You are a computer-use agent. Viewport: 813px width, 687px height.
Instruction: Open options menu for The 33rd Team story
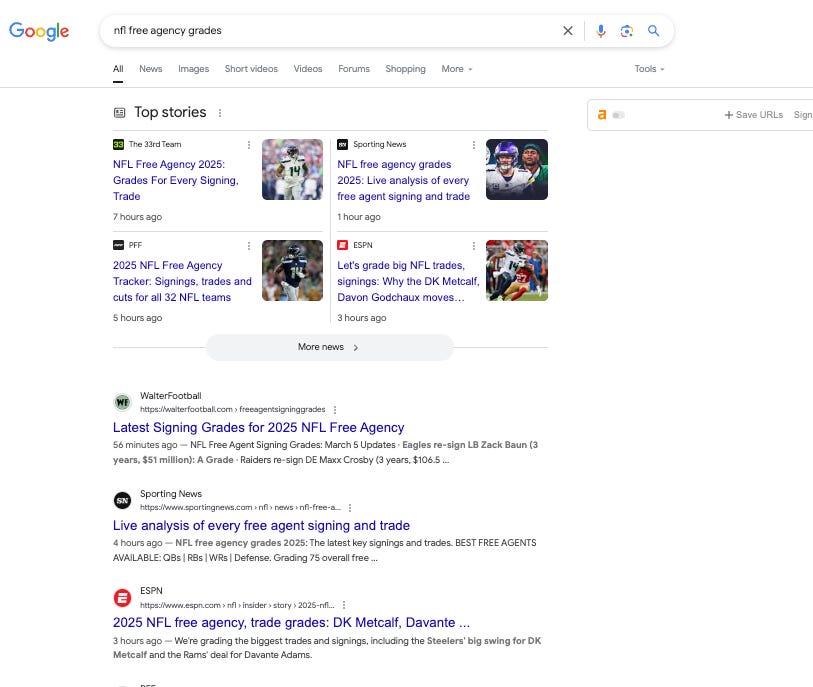pyautogui.click(x=249, y=145)
